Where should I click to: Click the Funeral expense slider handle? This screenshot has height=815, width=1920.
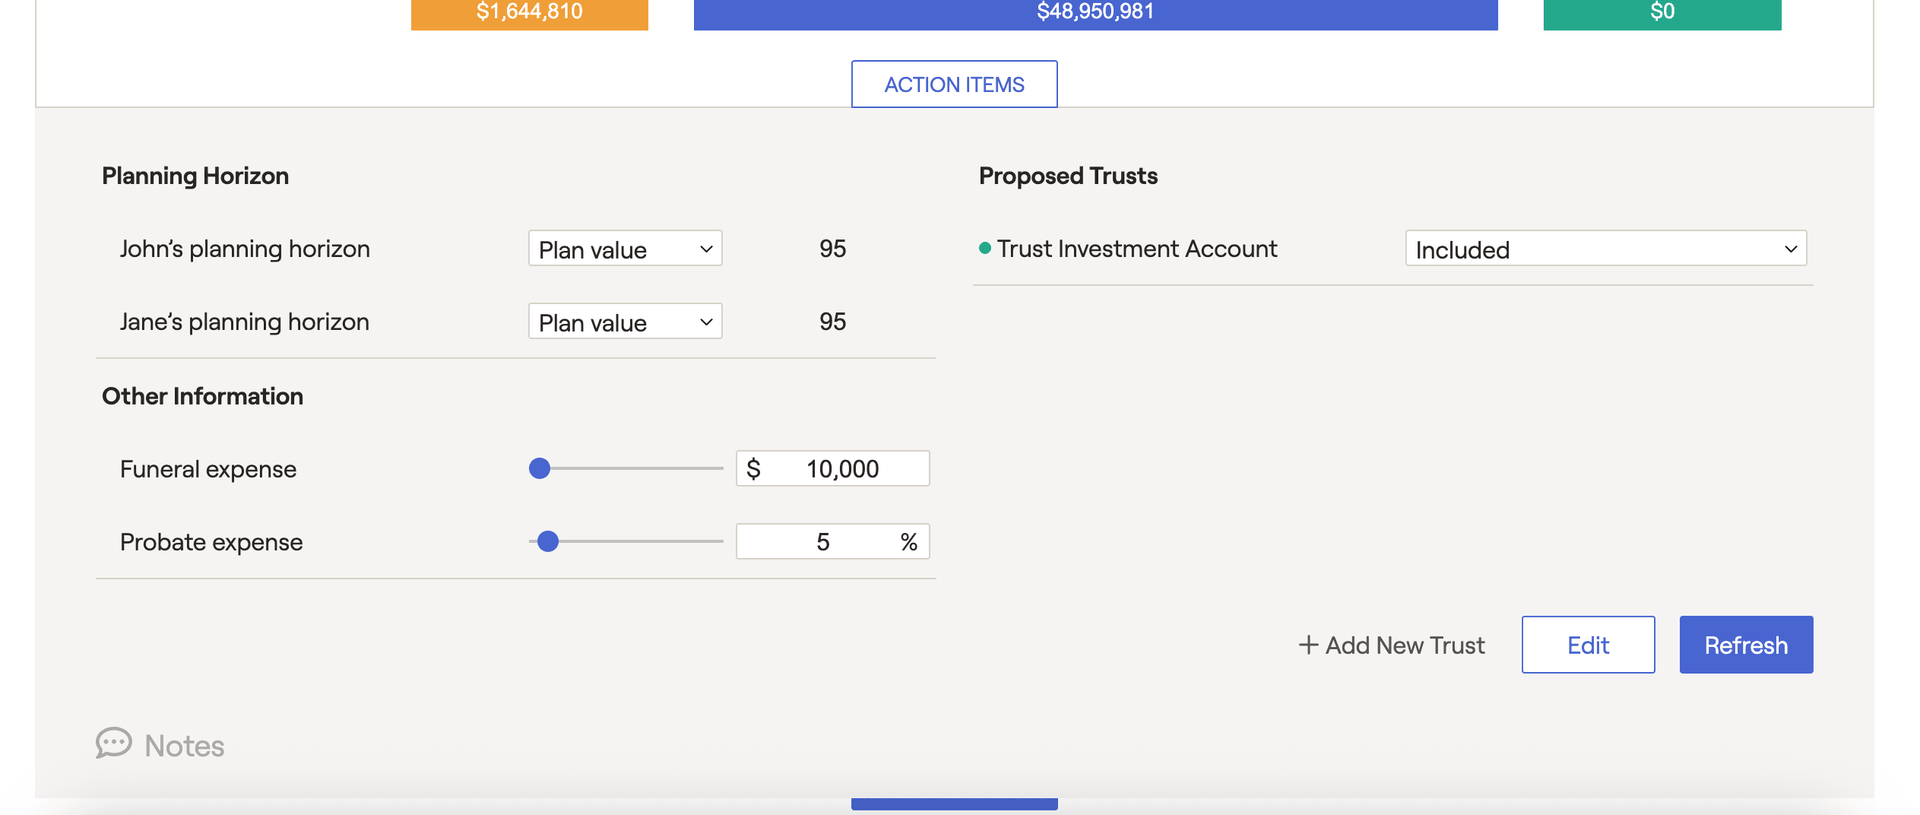click(x=540, y=468)
